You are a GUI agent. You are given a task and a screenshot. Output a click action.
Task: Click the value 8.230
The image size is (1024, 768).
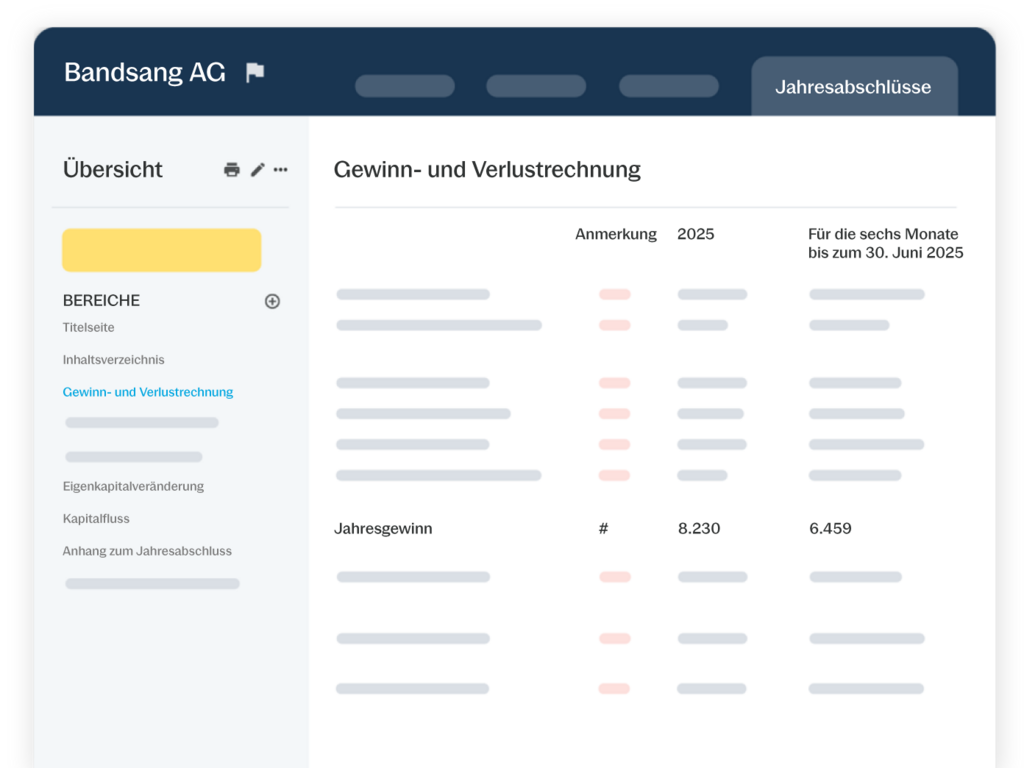click(x=699, y=528)
